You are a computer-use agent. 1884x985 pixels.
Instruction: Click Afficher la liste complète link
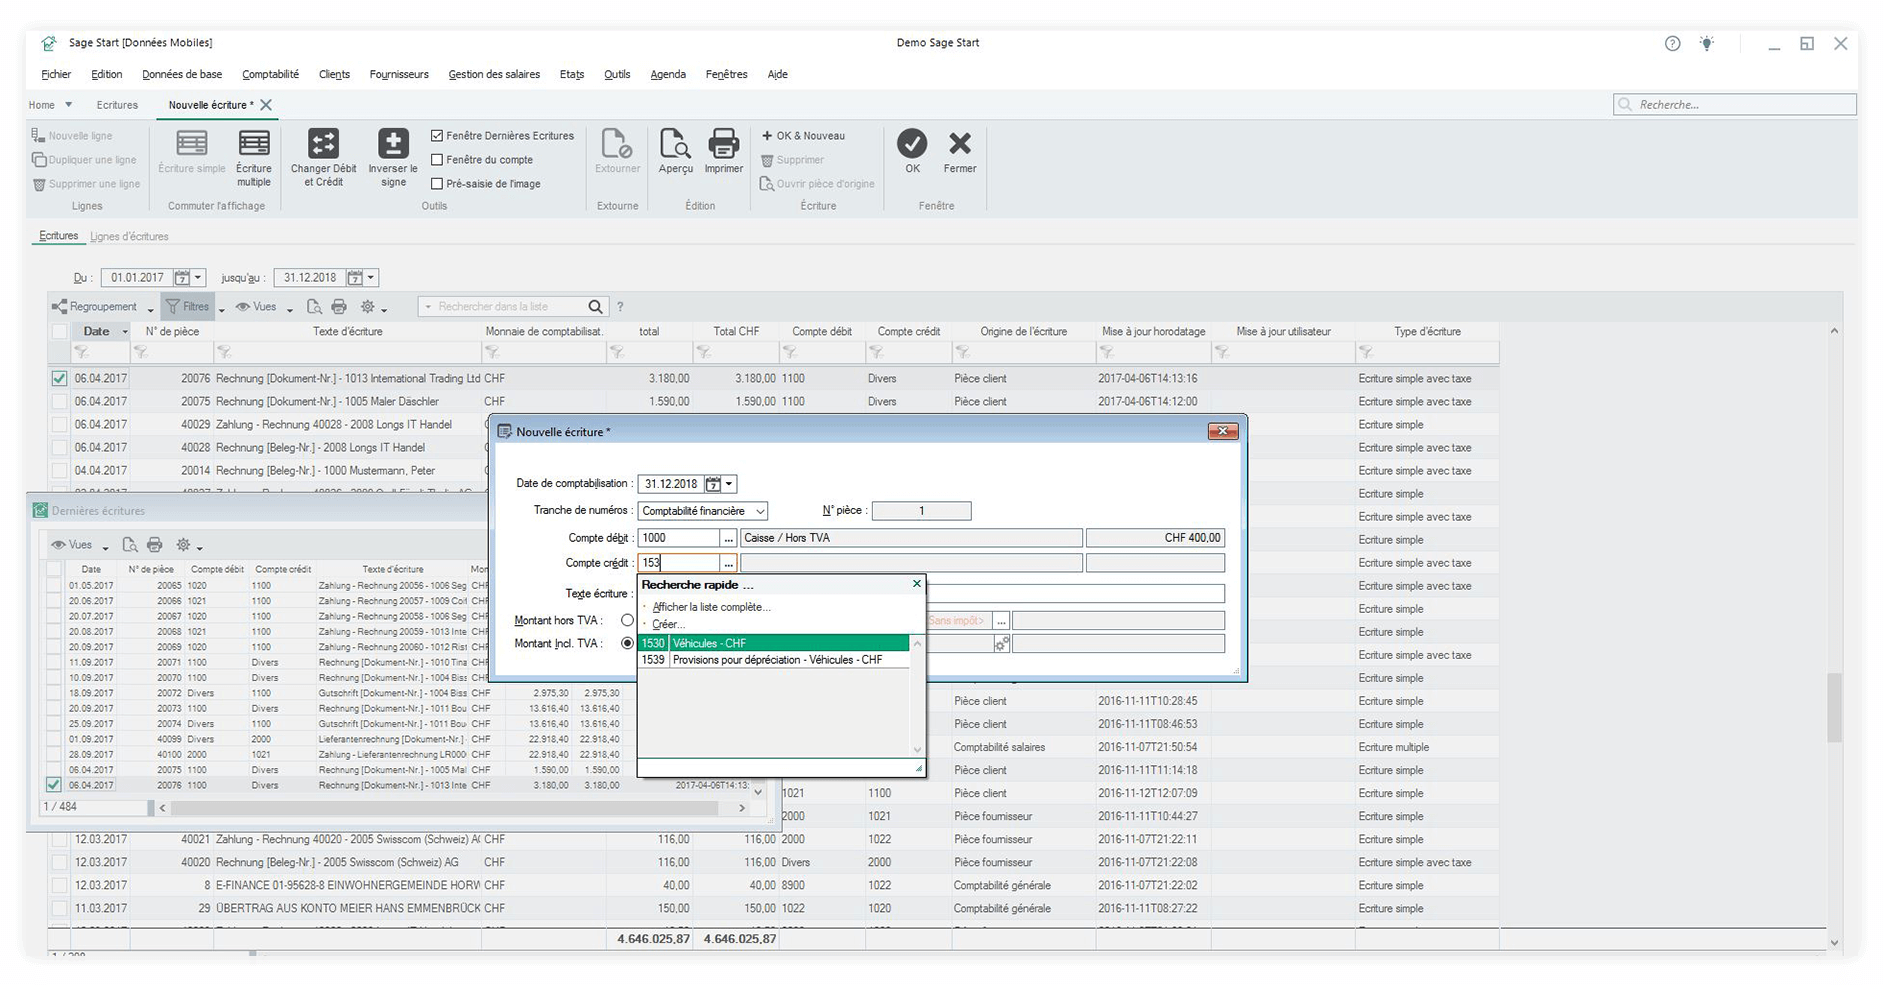(x=712, y=607)
